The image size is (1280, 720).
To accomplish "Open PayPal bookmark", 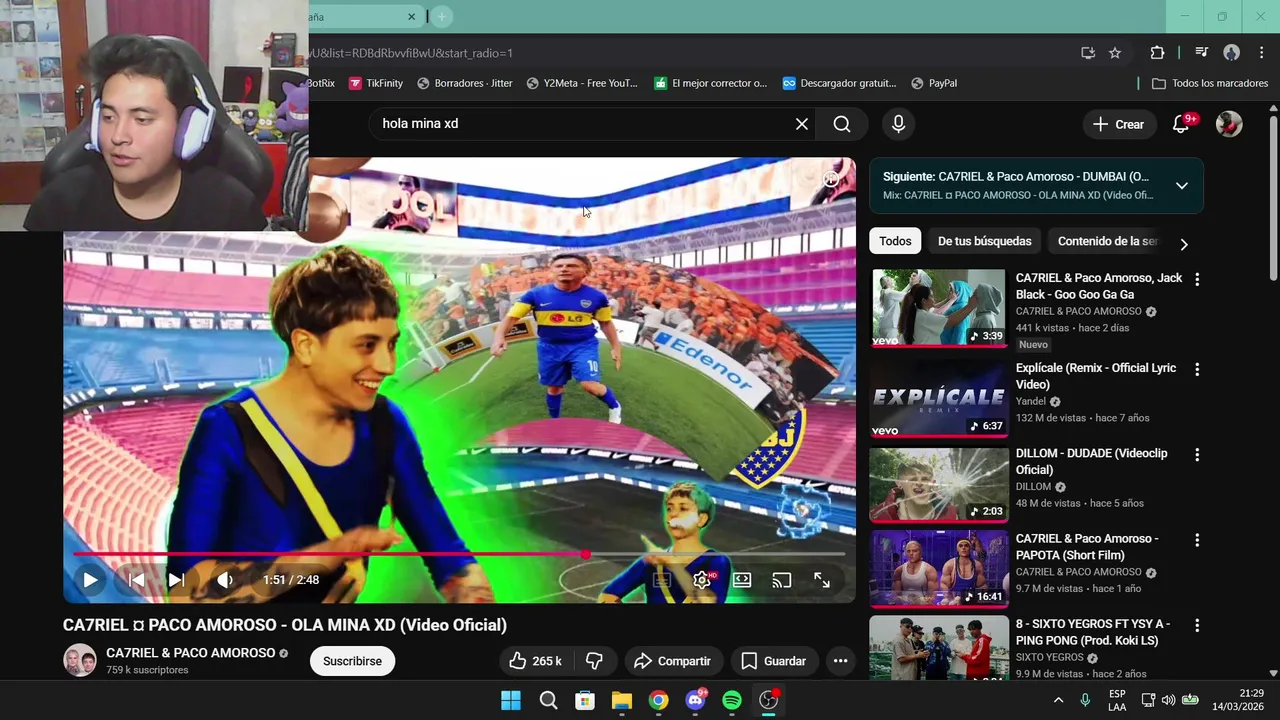I will [x=933, y=83].
